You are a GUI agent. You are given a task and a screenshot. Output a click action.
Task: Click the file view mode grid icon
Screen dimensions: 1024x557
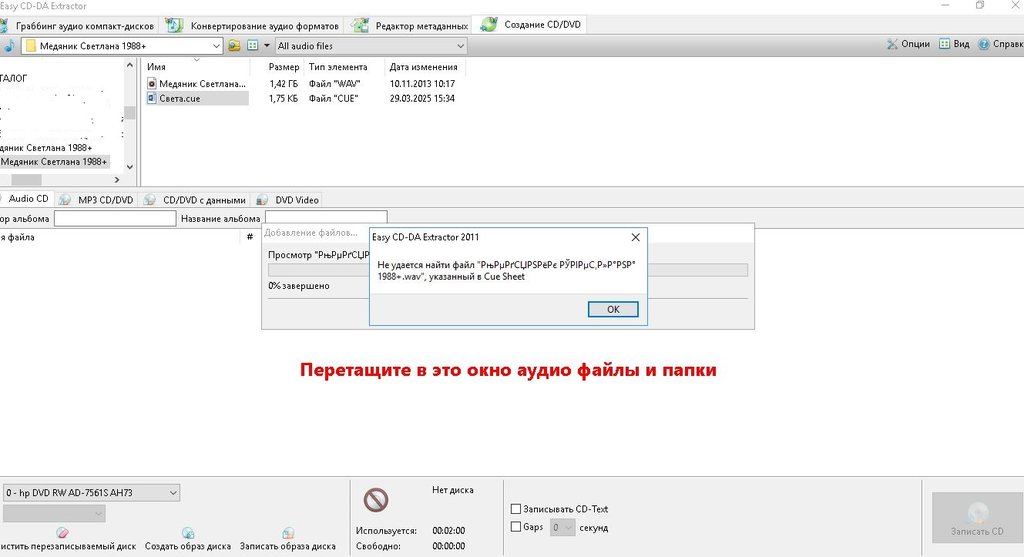[x=253, y=46]
